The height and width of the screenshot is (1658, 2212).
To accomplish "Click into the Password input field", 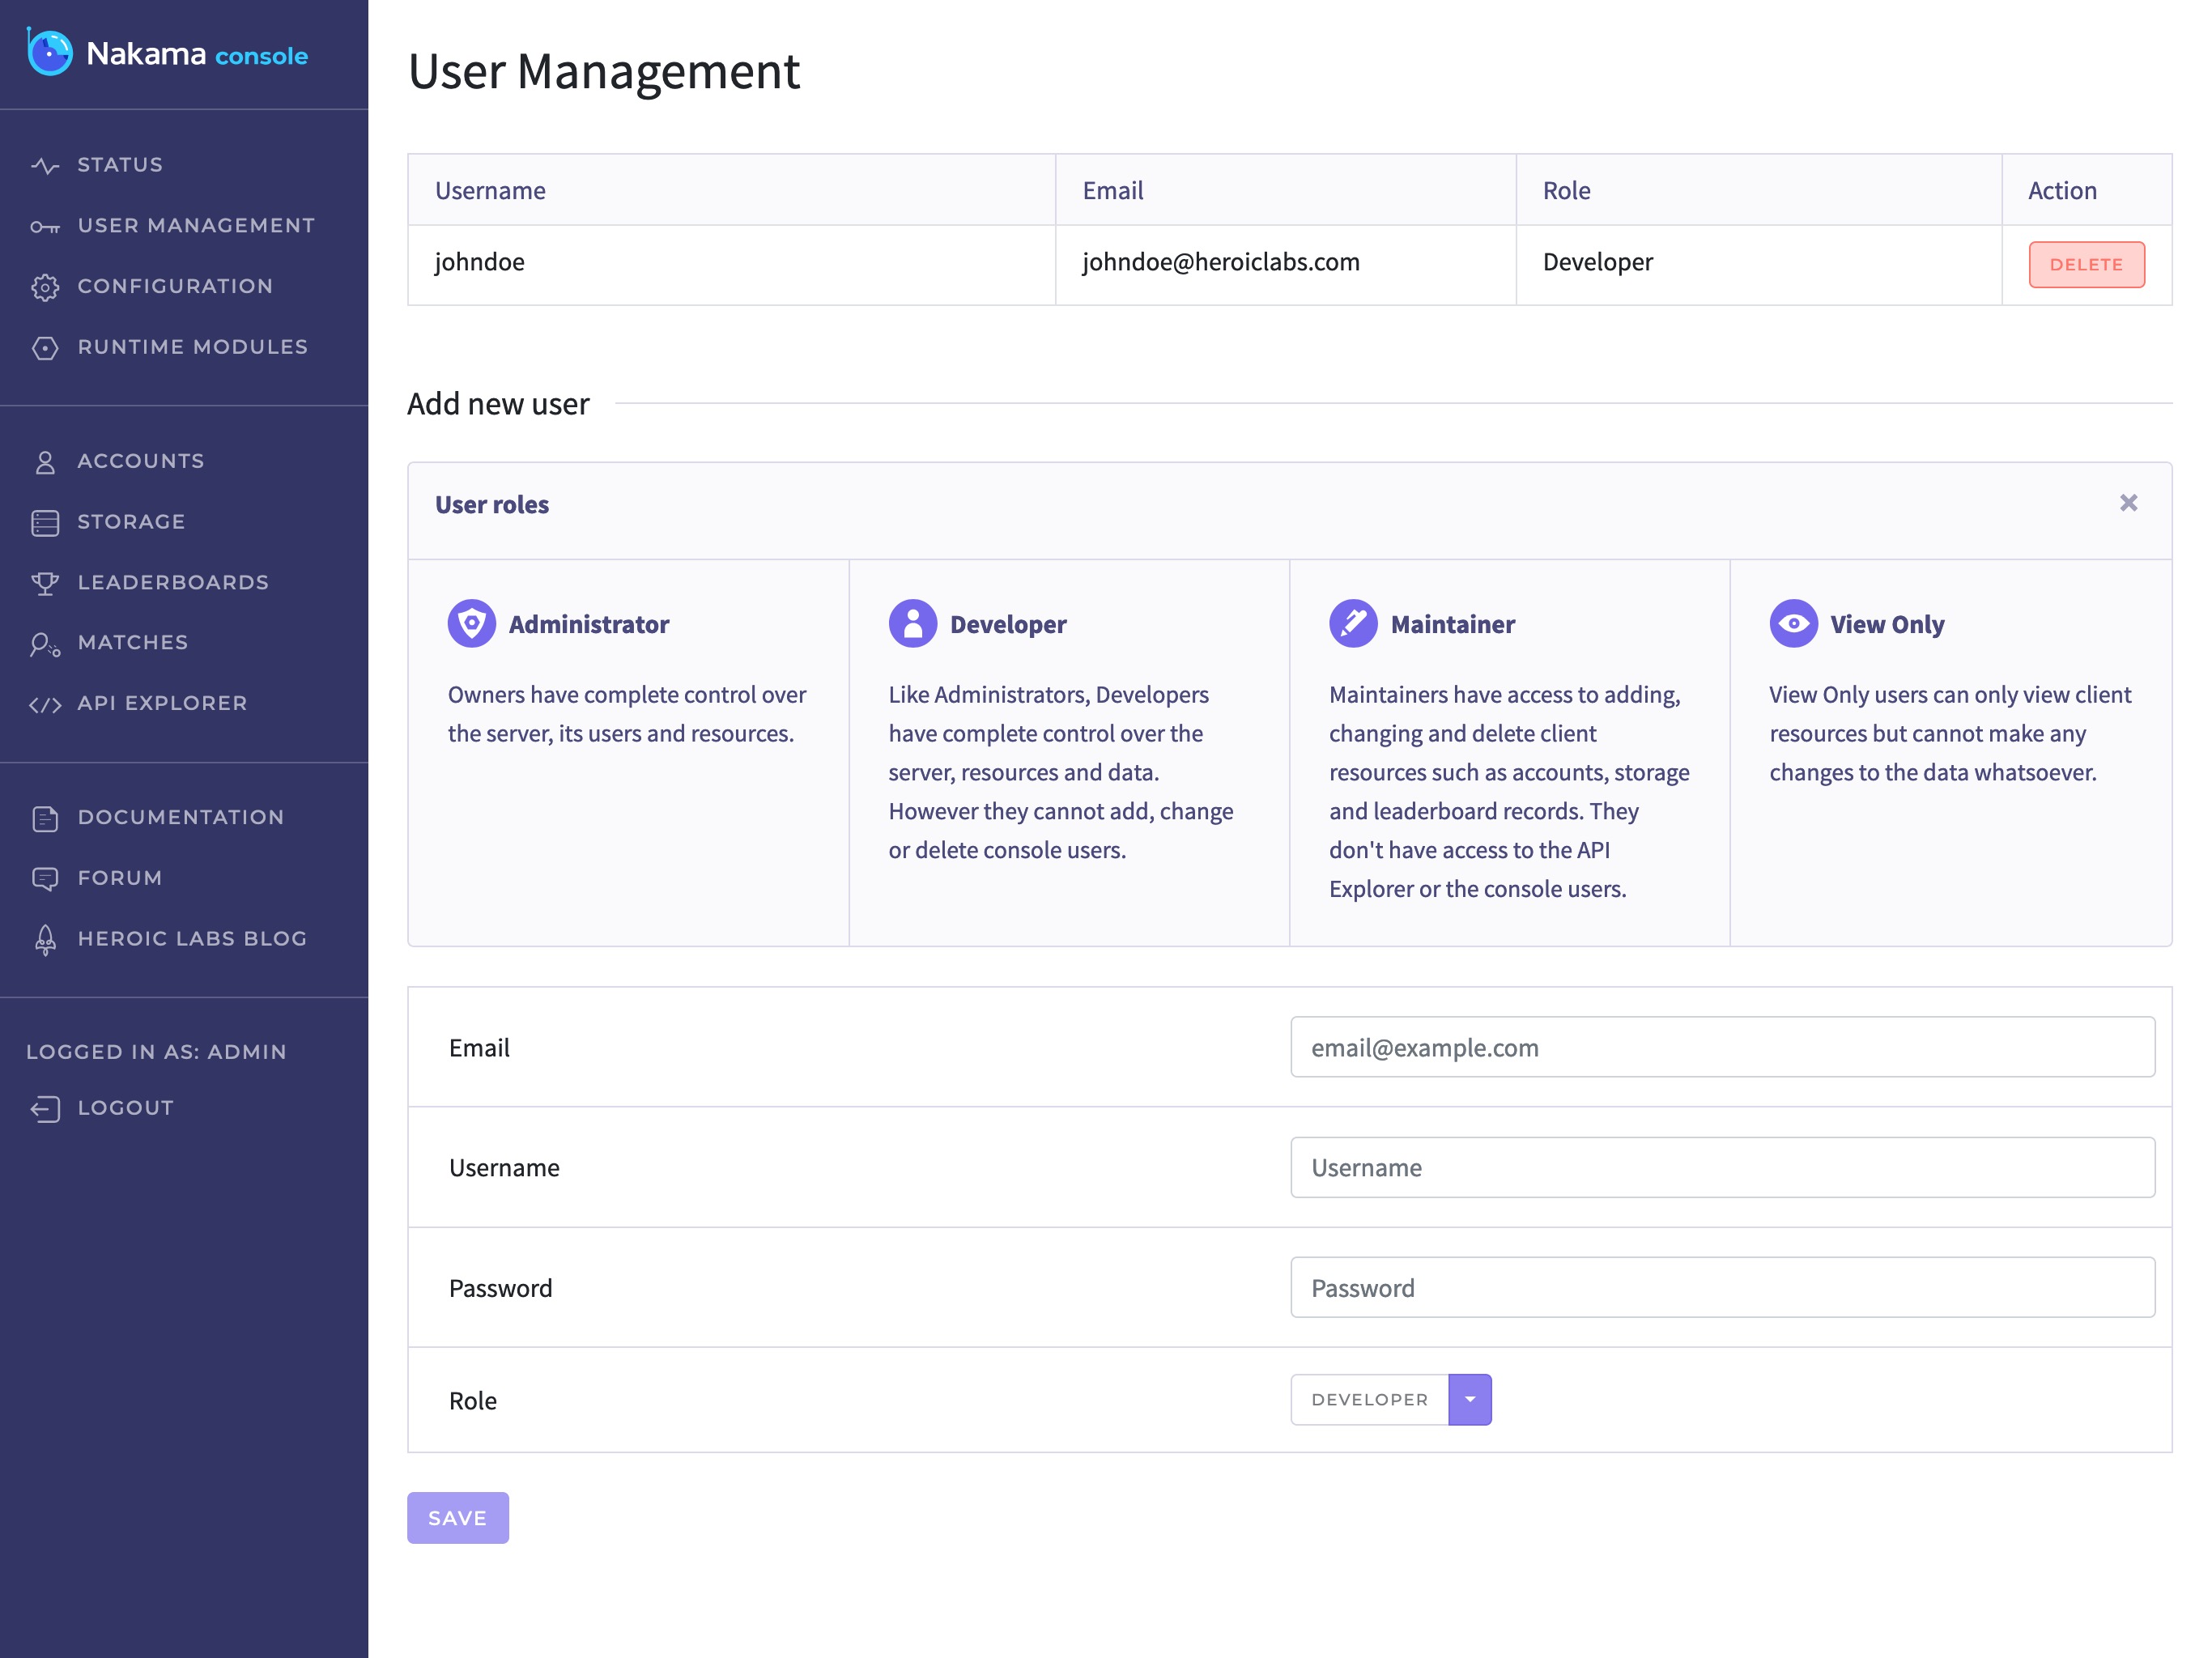I will (1721, 1288).
